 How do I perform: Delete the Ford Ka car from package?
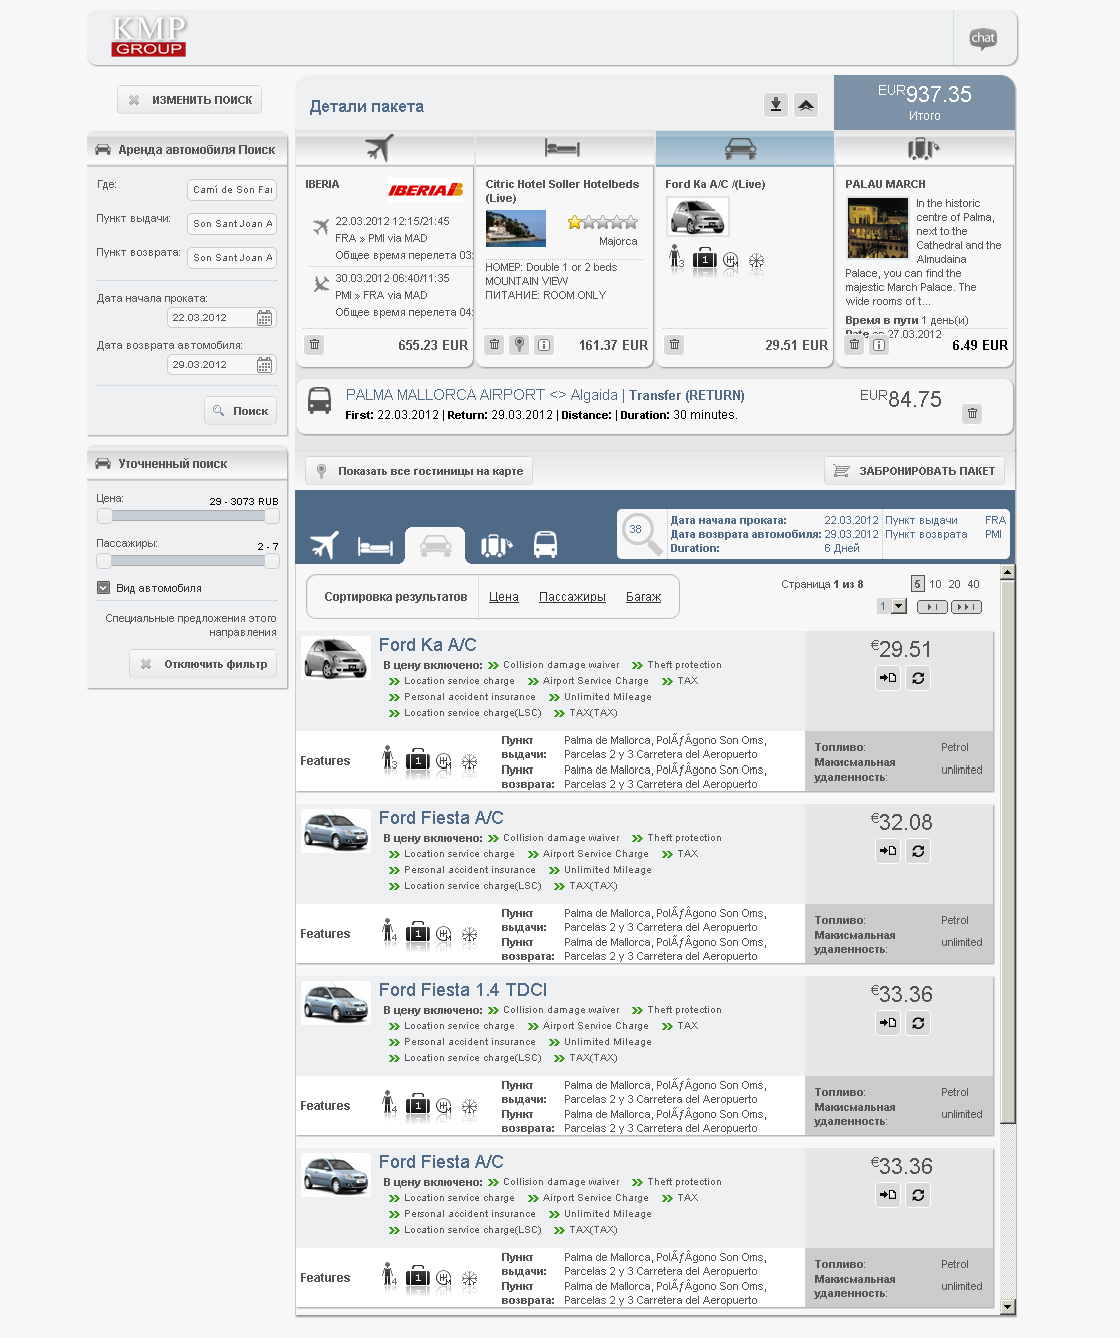click(x=675, y=345)
